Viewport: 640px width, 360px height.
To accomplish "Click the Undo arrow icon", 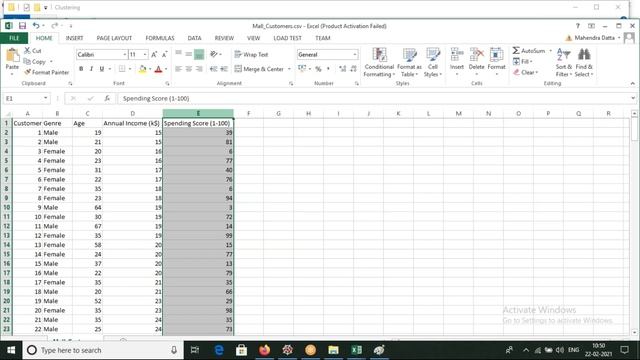I will click(36, 26).
